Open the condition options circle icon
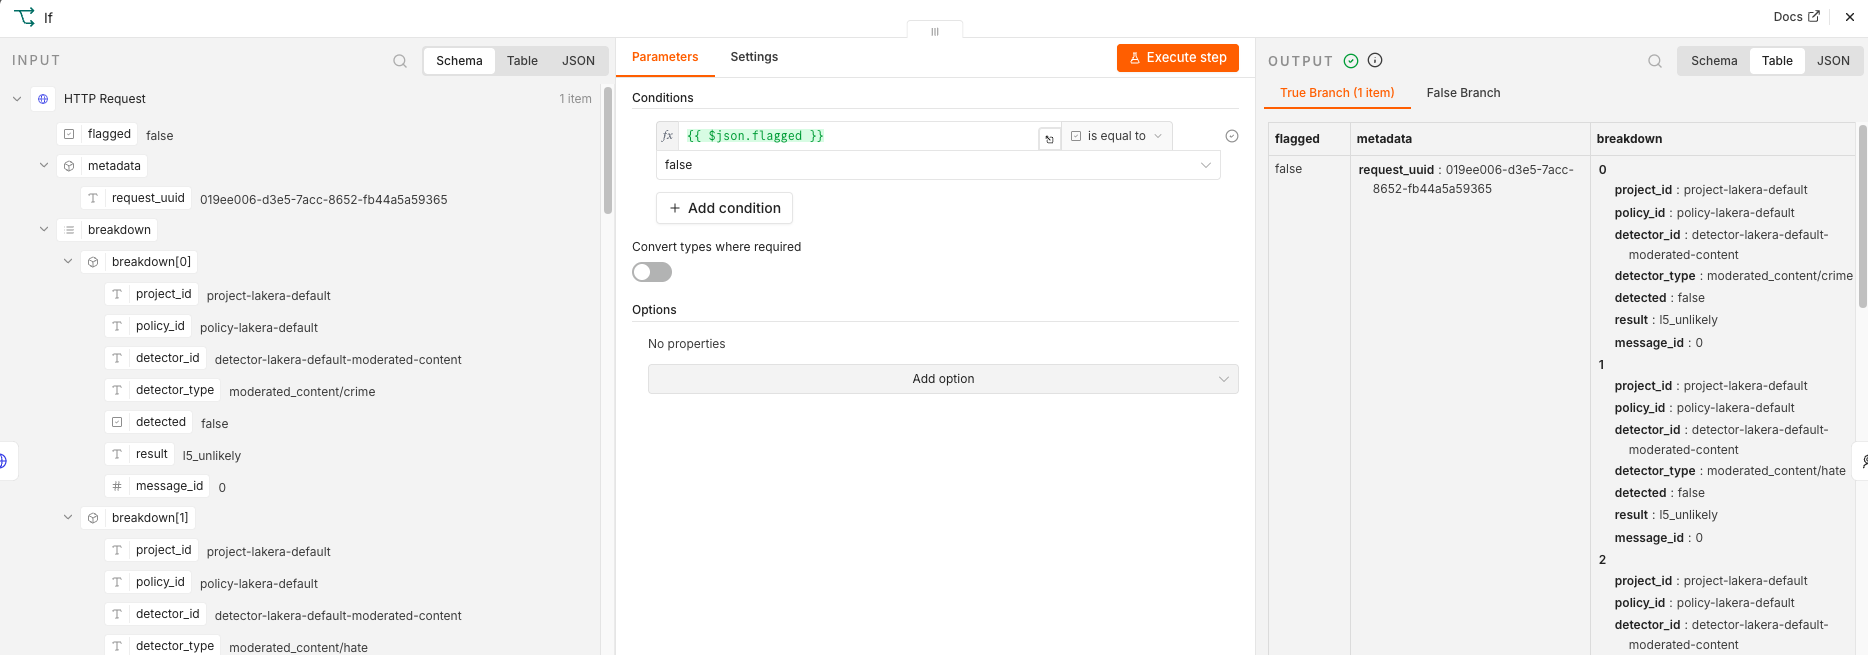The width and height of the screenshot is (1868, 655). pos(1232,136)
